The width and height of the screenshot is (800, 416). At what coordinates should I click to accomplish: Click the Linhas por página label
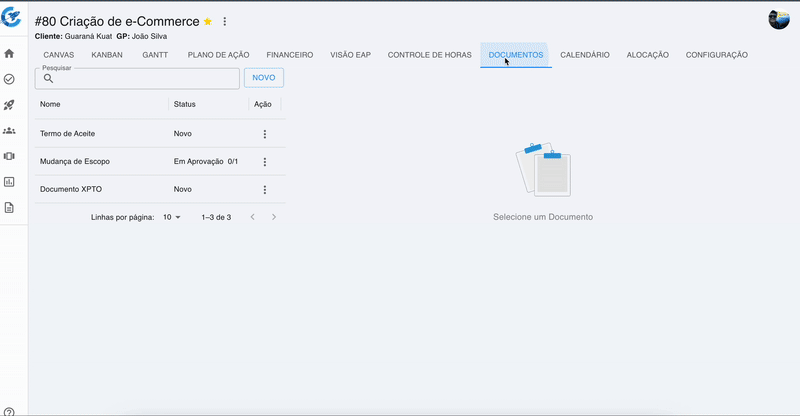pyautogui.click(x=122, y=217)
